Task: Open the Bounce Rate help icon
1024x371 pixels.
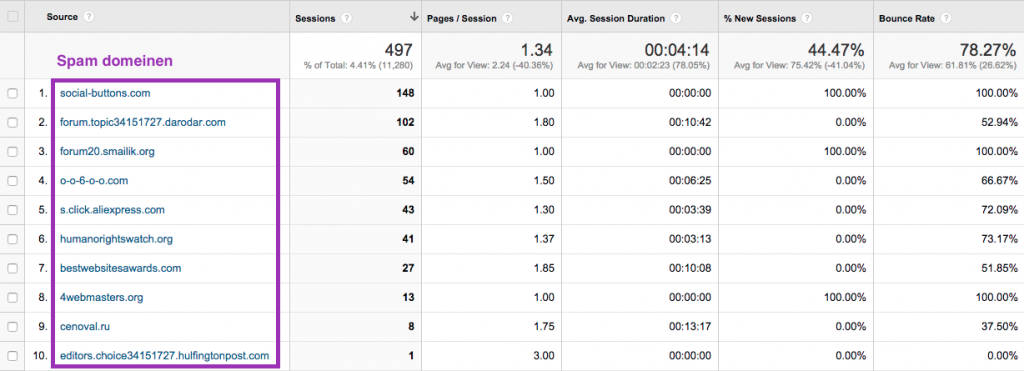Action: [946, 18]
